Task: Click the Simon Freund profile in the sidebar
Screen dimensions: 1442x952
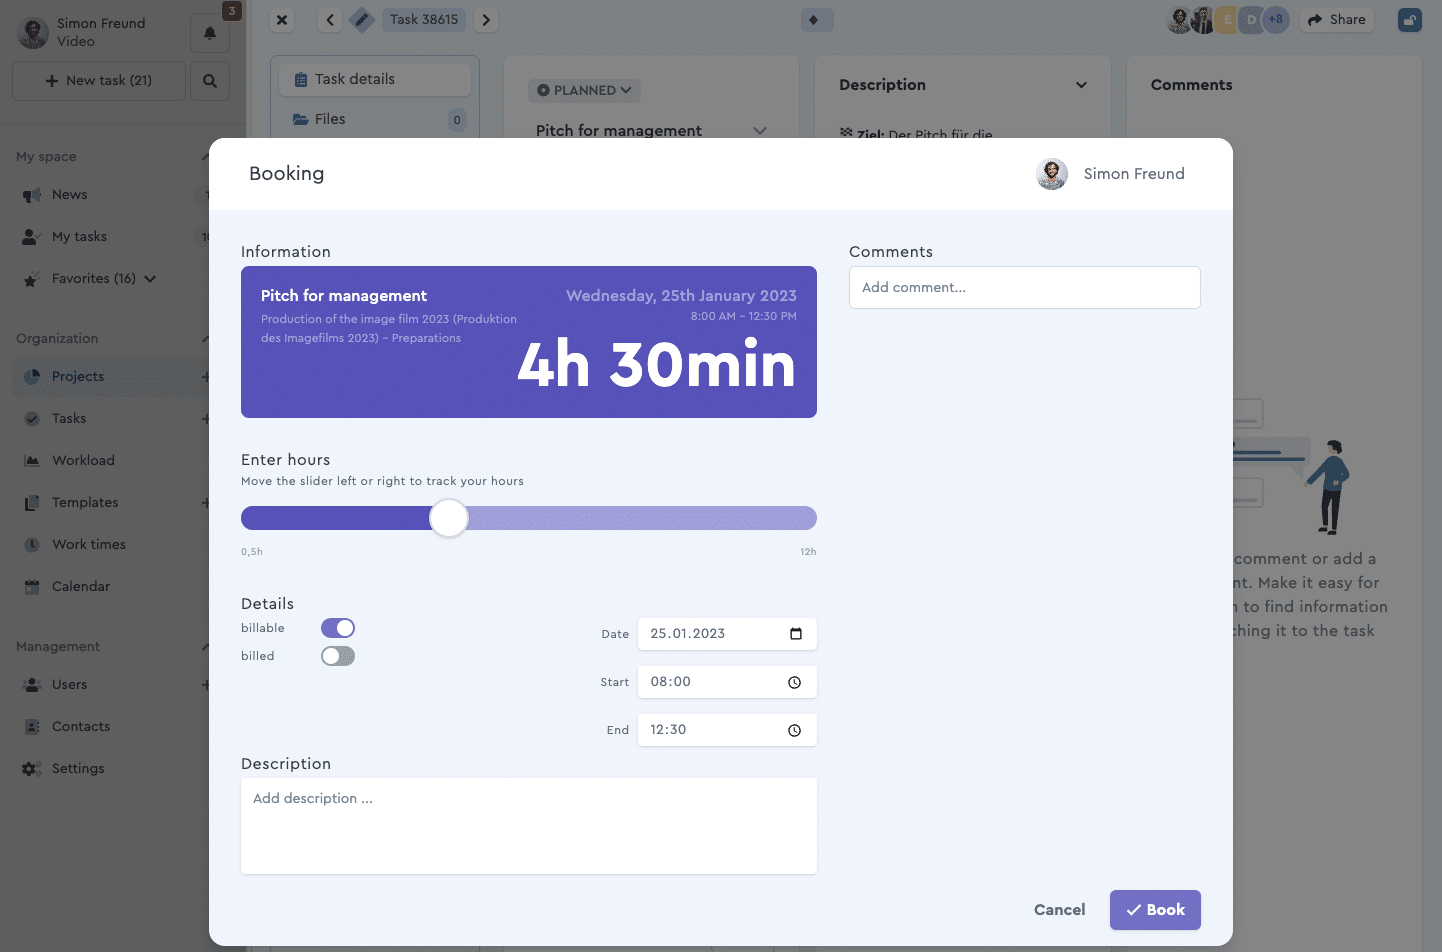Action: [x=83, y=32]
